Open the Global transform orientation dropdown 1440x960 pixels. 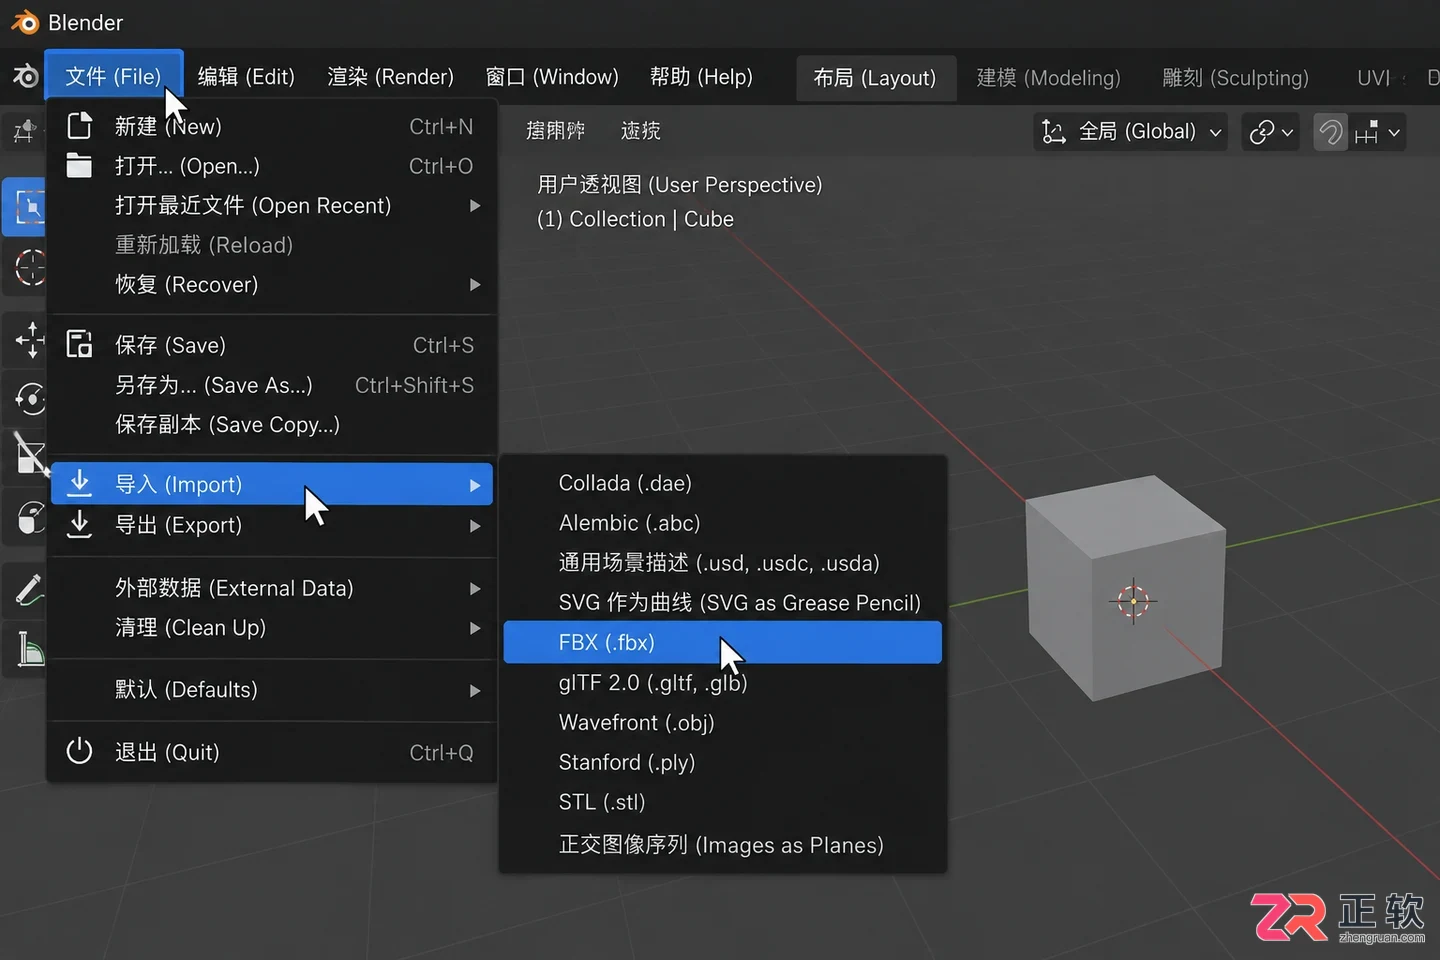tap(1131, 131)
